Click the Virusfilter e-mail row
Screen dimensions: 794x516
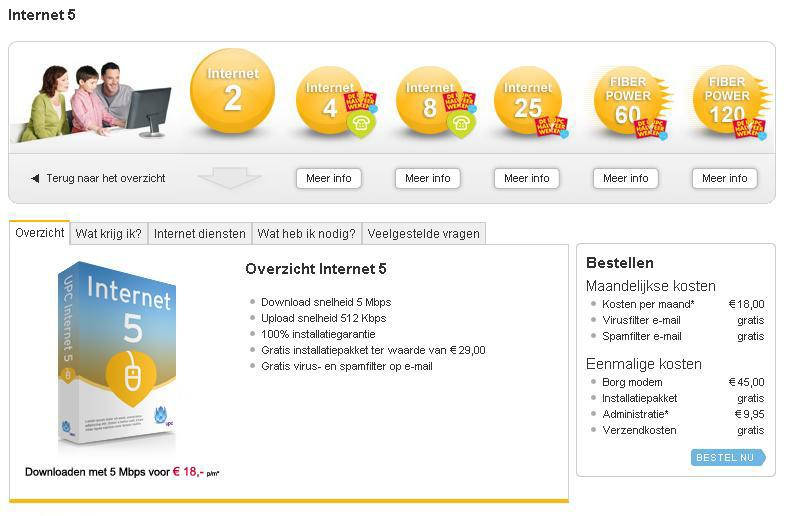click(x=678, y=320)
